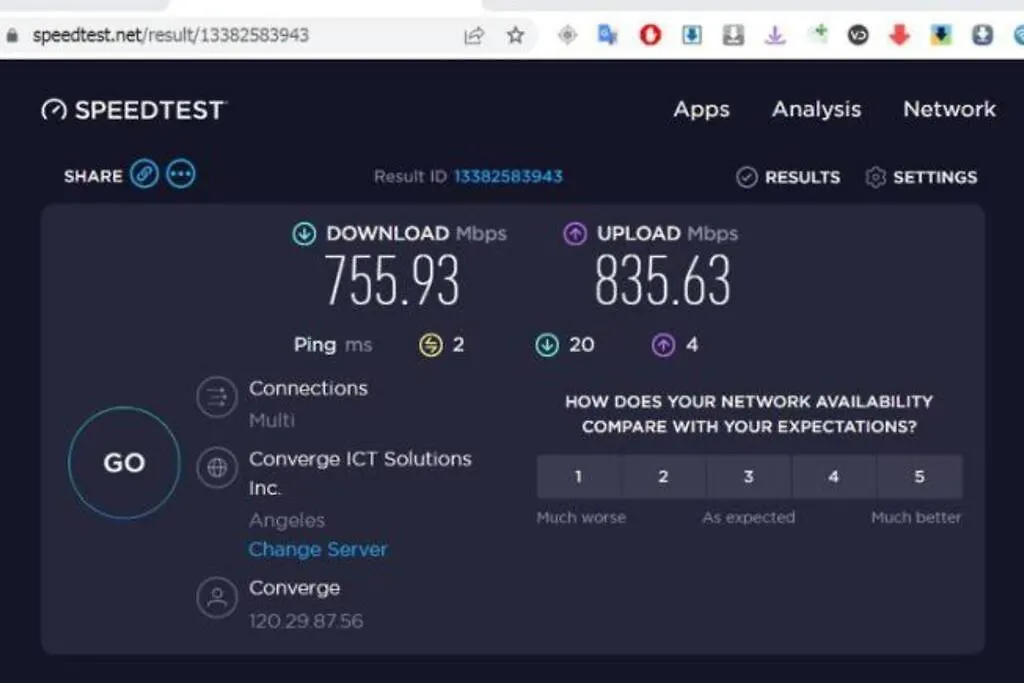
Task: Click the server globe icon beside Converge ICT Solutions
Action: coord(217,468)
